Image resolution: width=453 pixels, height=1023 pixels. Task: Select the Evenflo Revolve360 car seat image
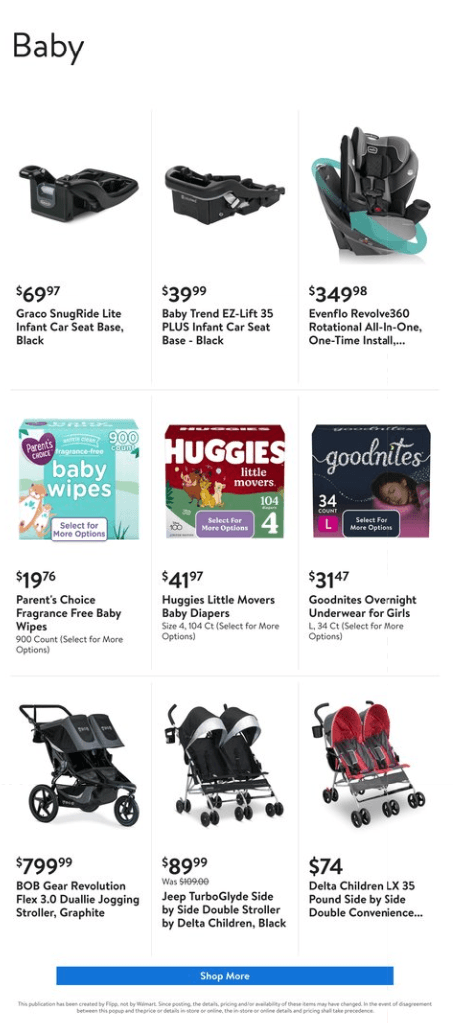tap(371, 194)
